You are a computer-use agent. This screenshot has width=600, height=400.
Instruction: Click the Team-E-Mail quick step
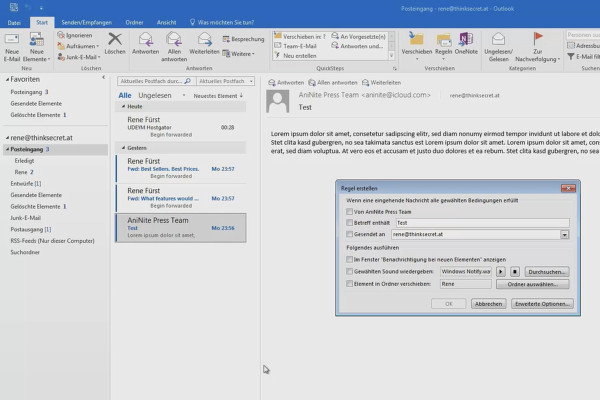pyautogui.click(x=295, y=46)
